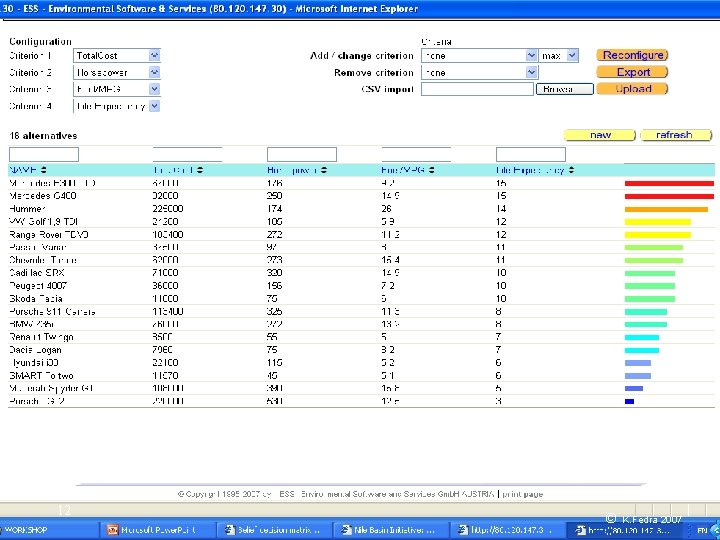Image resolution: width=720 pixels, height=540 pixels.
Task: Click the new button
Action: pyautogui.click(x=600, y=135)
